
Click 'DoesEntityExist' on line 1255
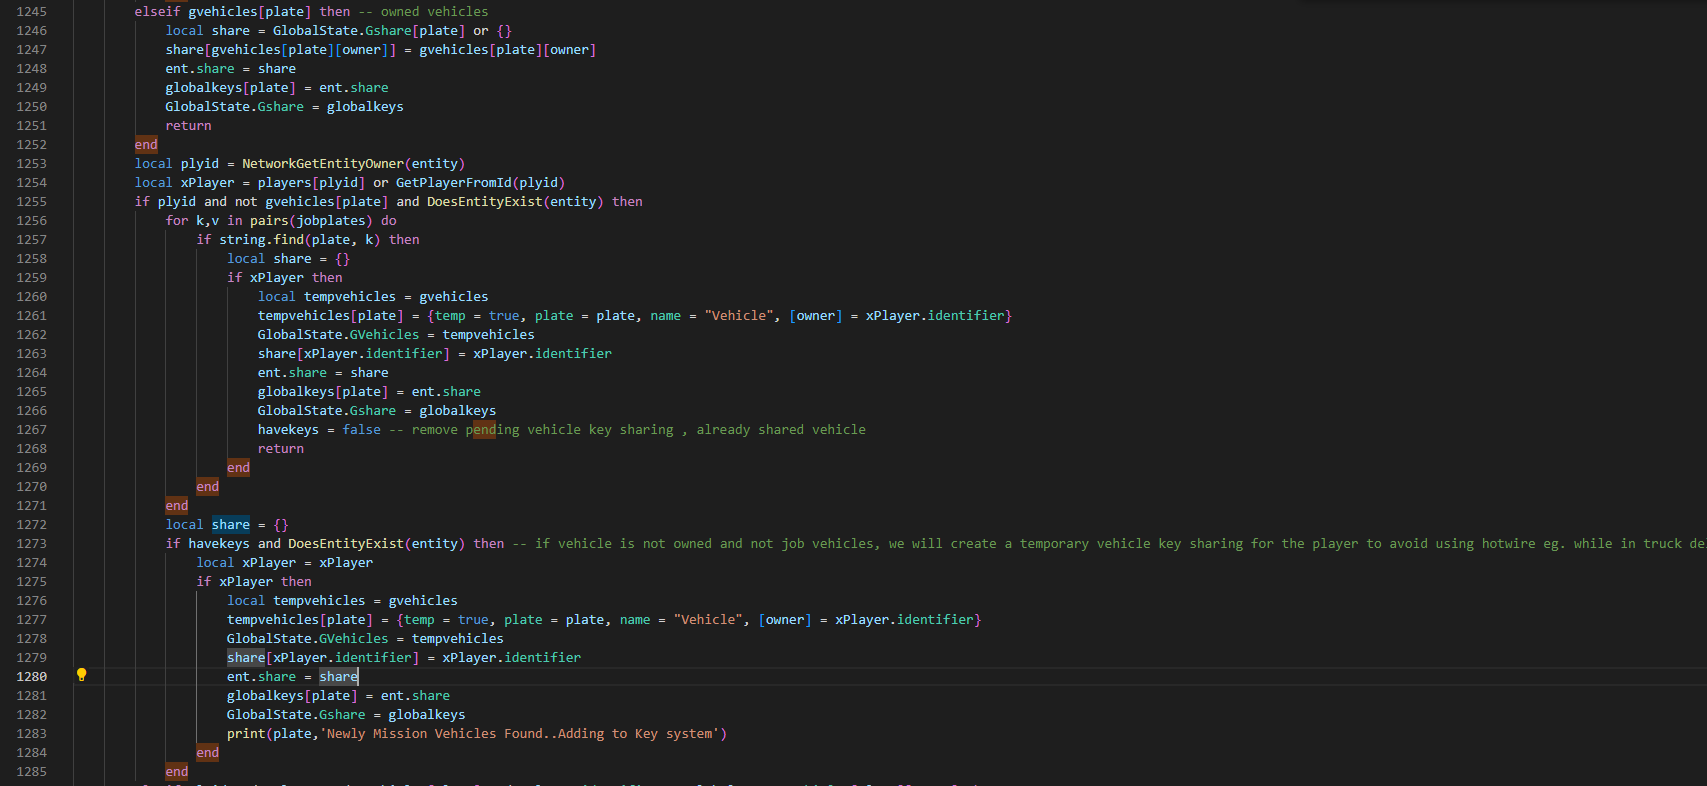[485, 202]
